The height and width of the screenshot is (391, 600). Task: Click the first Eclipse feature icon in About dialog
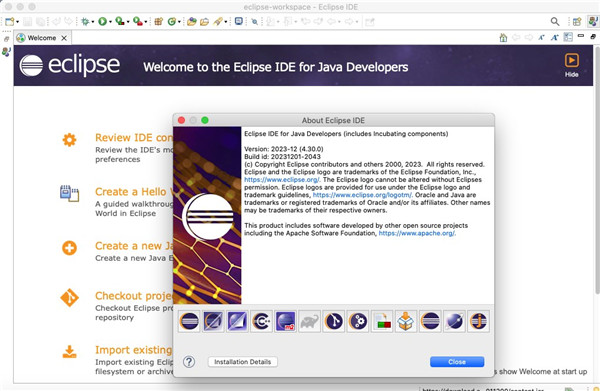pos(189,321)
